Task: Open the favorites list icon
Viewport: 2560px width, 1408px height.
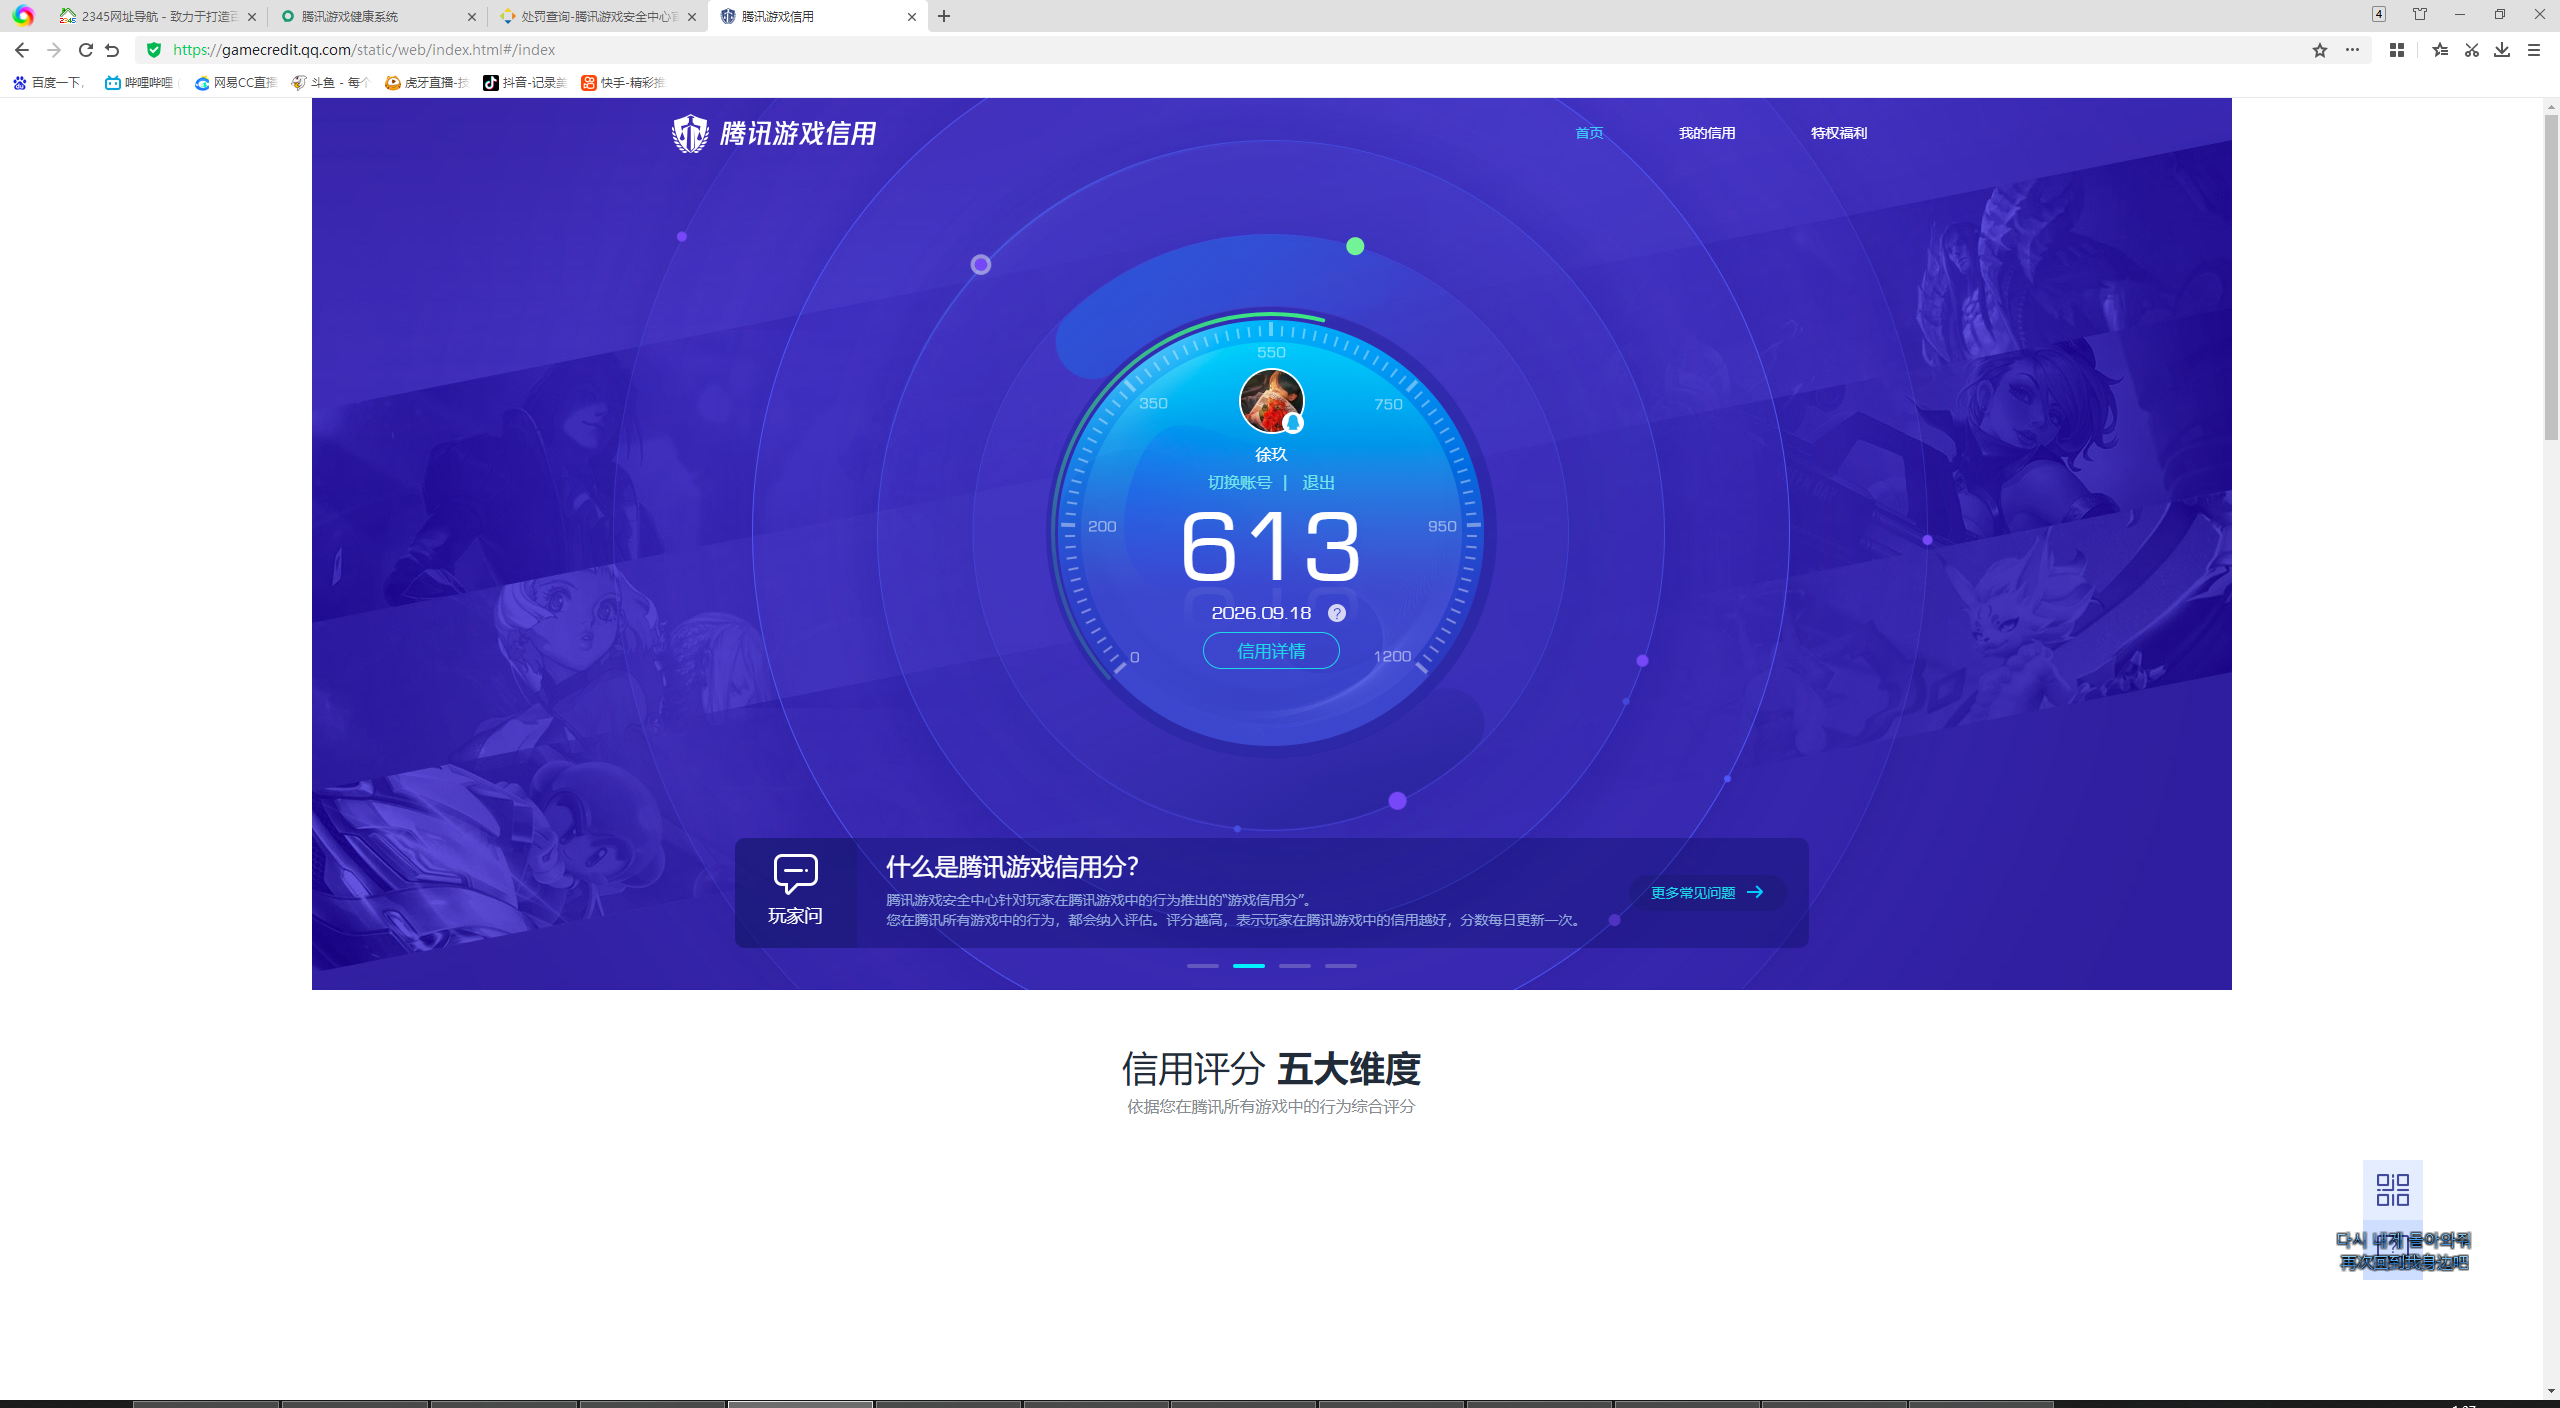Action: (2440, 50)
